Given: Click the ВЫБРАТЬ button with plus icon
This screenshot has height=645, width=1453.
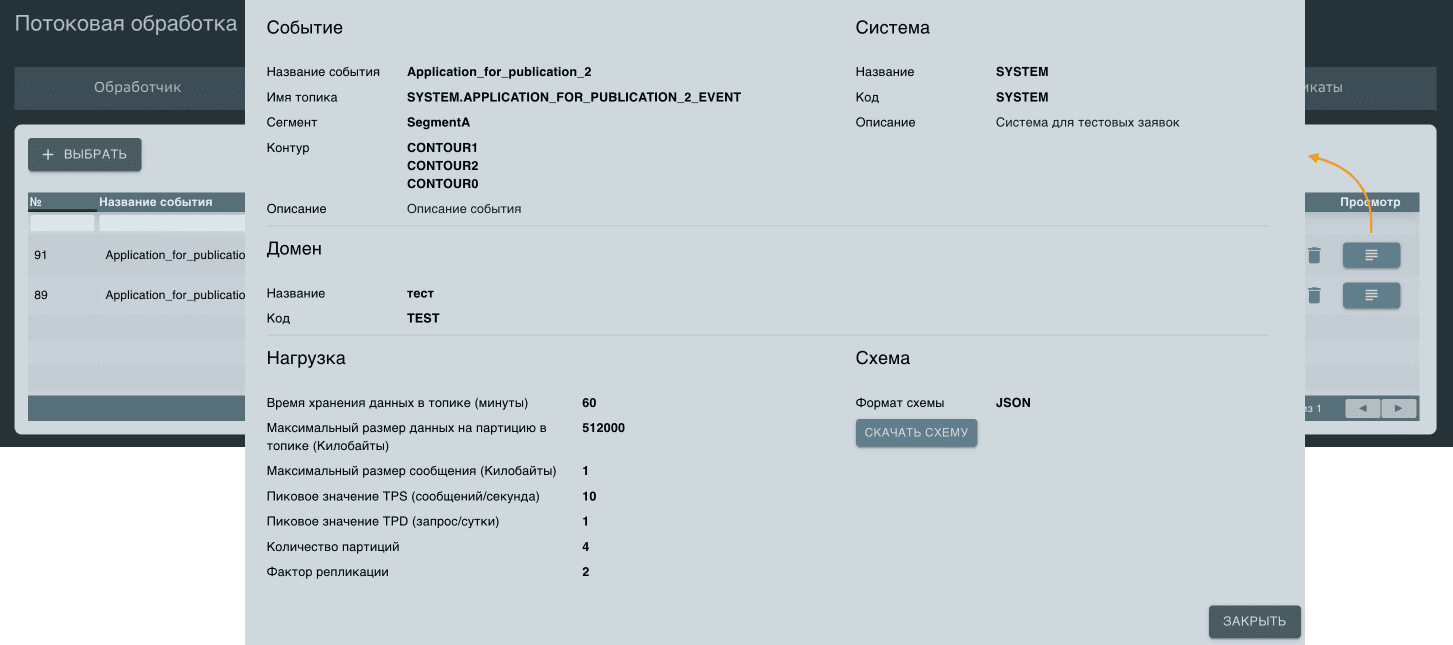Looking at the screenshot, I should click(85, 155).
